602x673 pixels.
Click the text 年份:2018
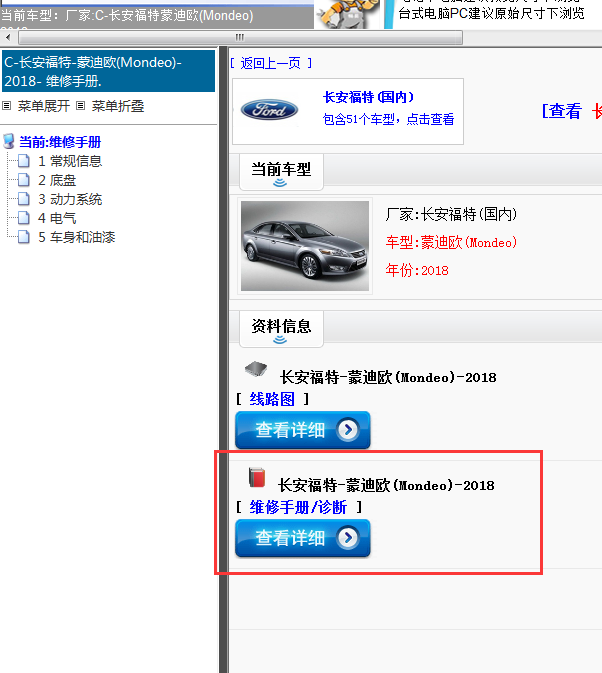click(x=417, y=270)
